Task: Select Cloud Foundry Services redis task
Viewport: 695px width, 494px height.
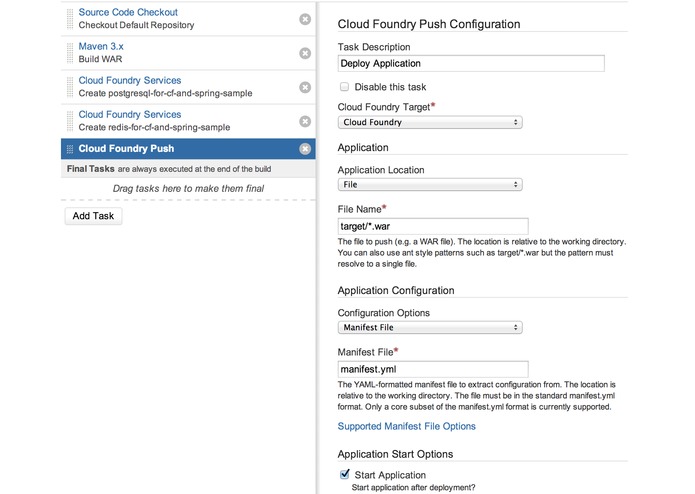Action: tap(130, 114)
